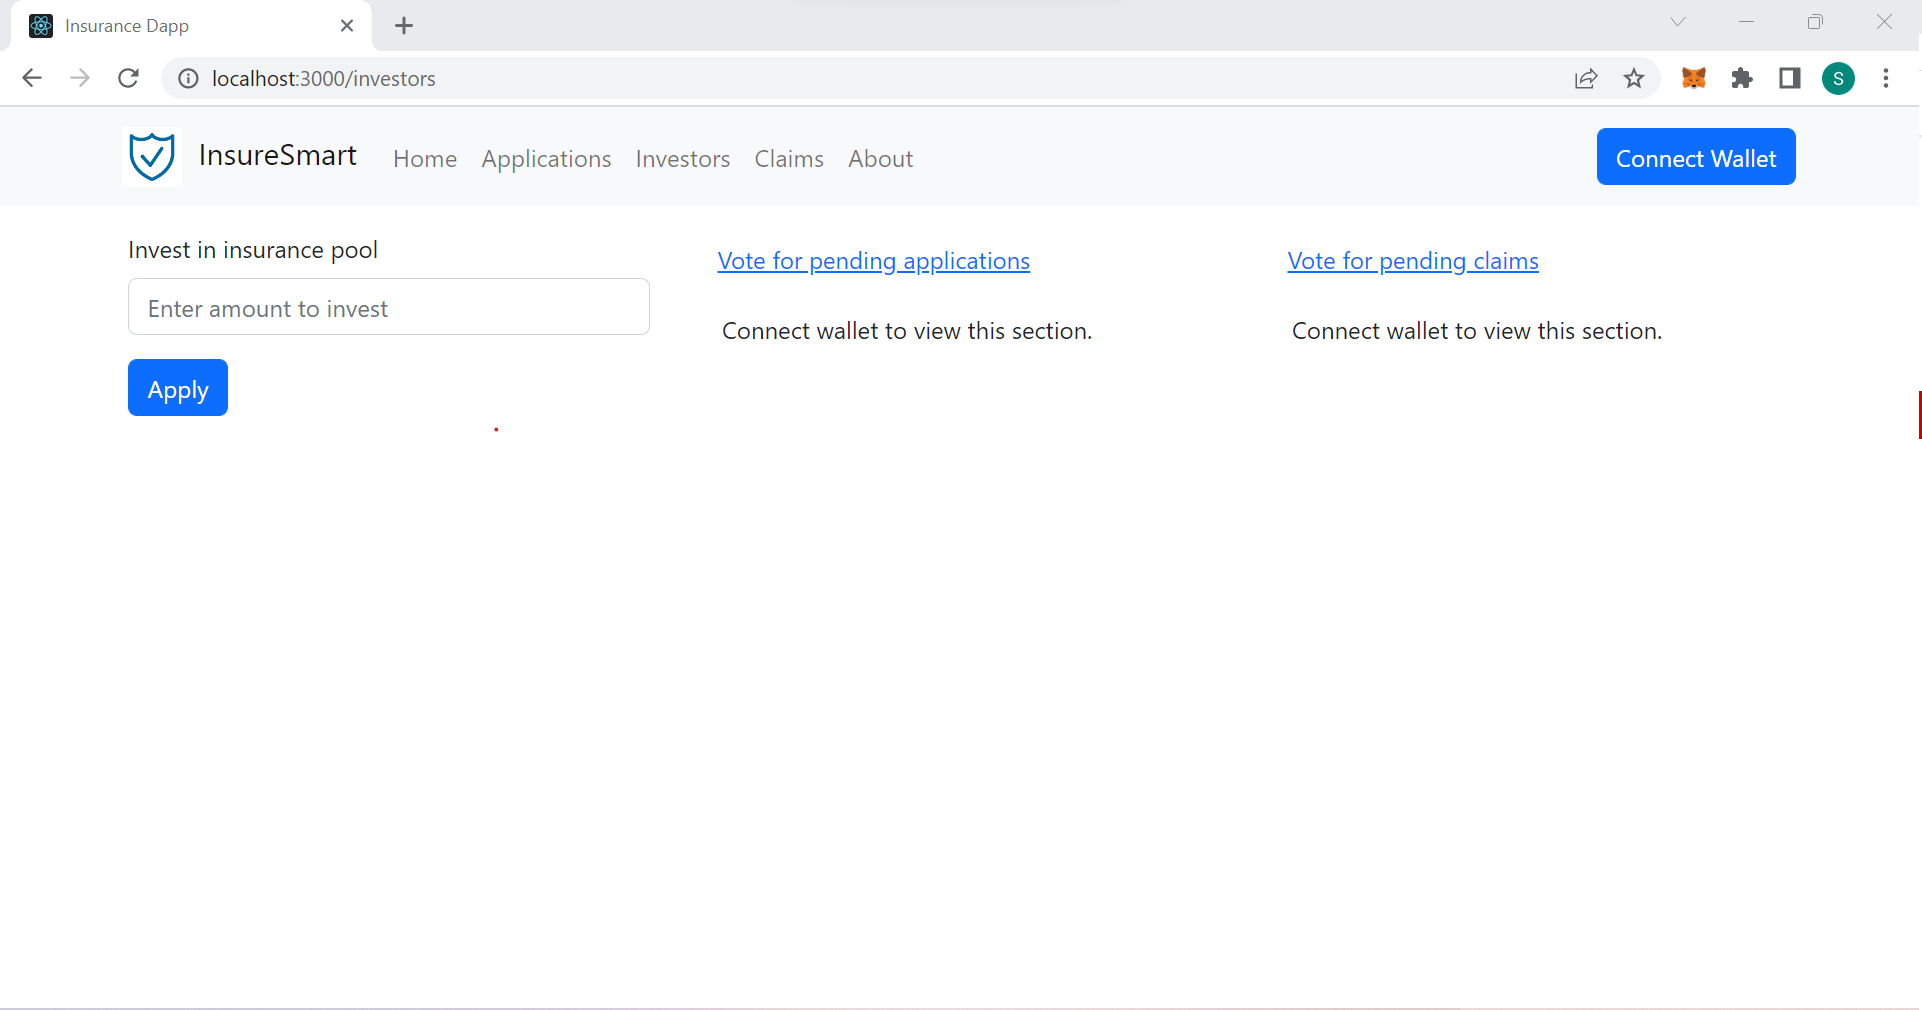Reload the page
This screenshot has height=1010, width=1922.
click(x=128, y=78)
